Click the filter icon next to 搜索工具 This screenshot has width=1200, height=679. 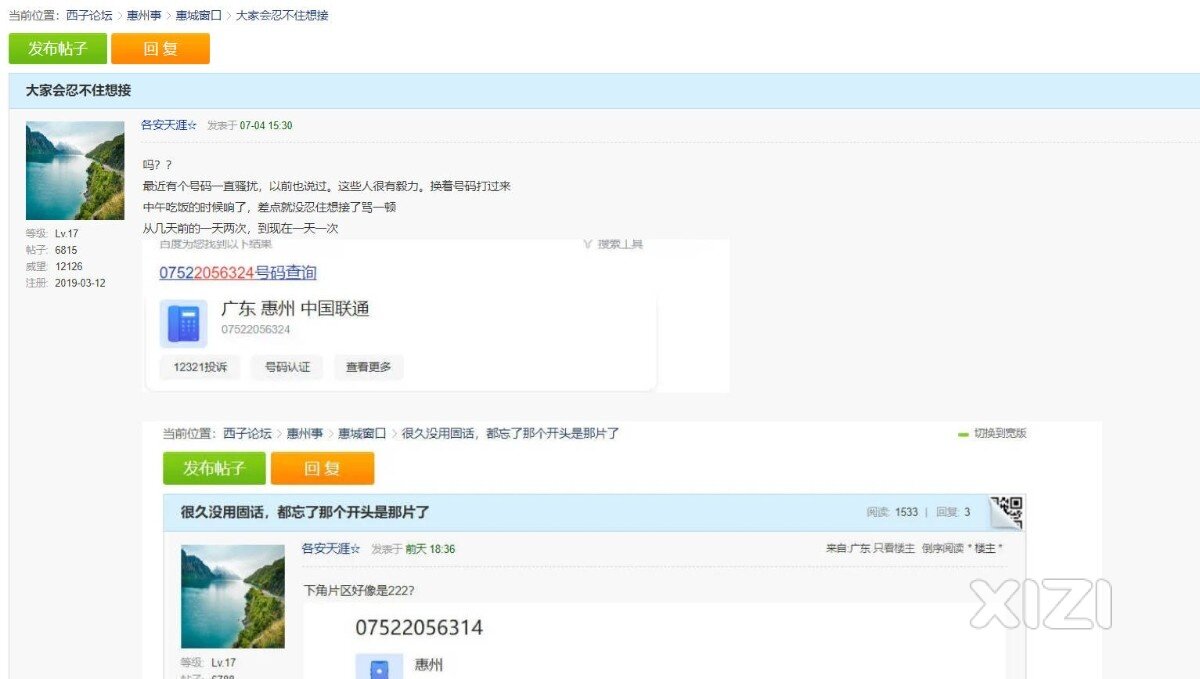[x=588, y=244]
